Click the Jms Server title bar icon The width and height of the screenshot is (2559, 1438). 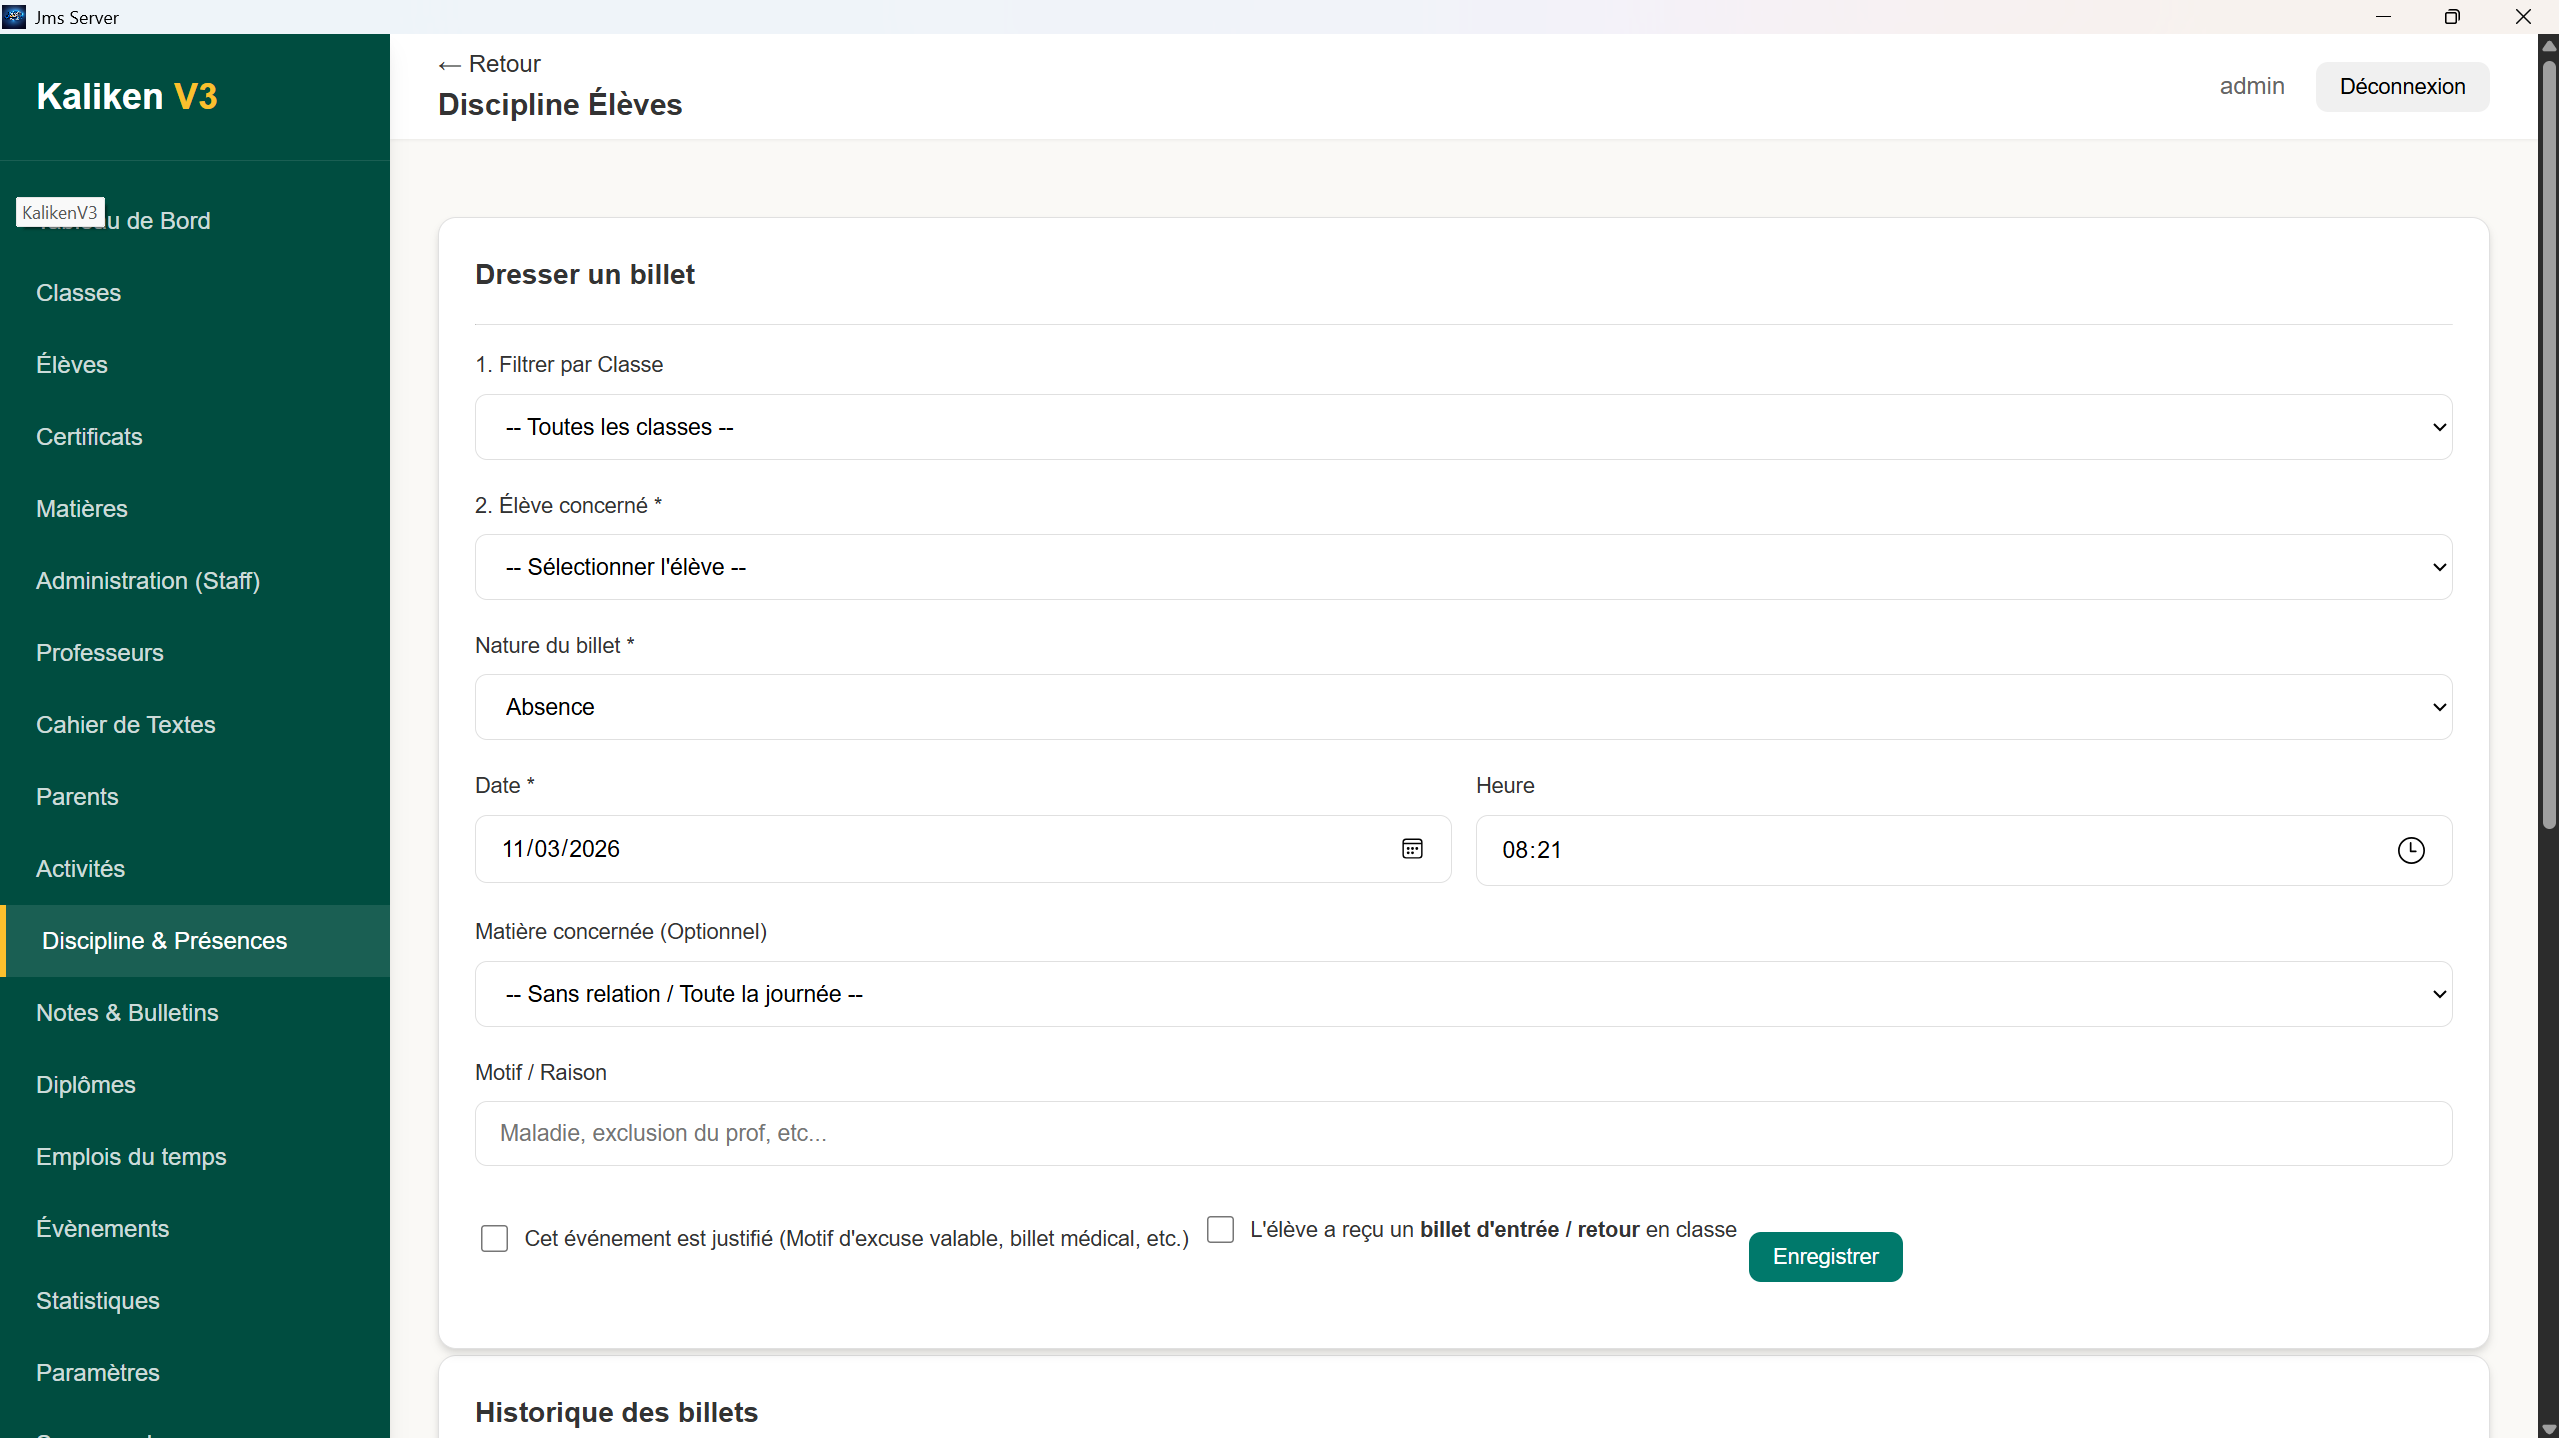click(x=15, y=16)
